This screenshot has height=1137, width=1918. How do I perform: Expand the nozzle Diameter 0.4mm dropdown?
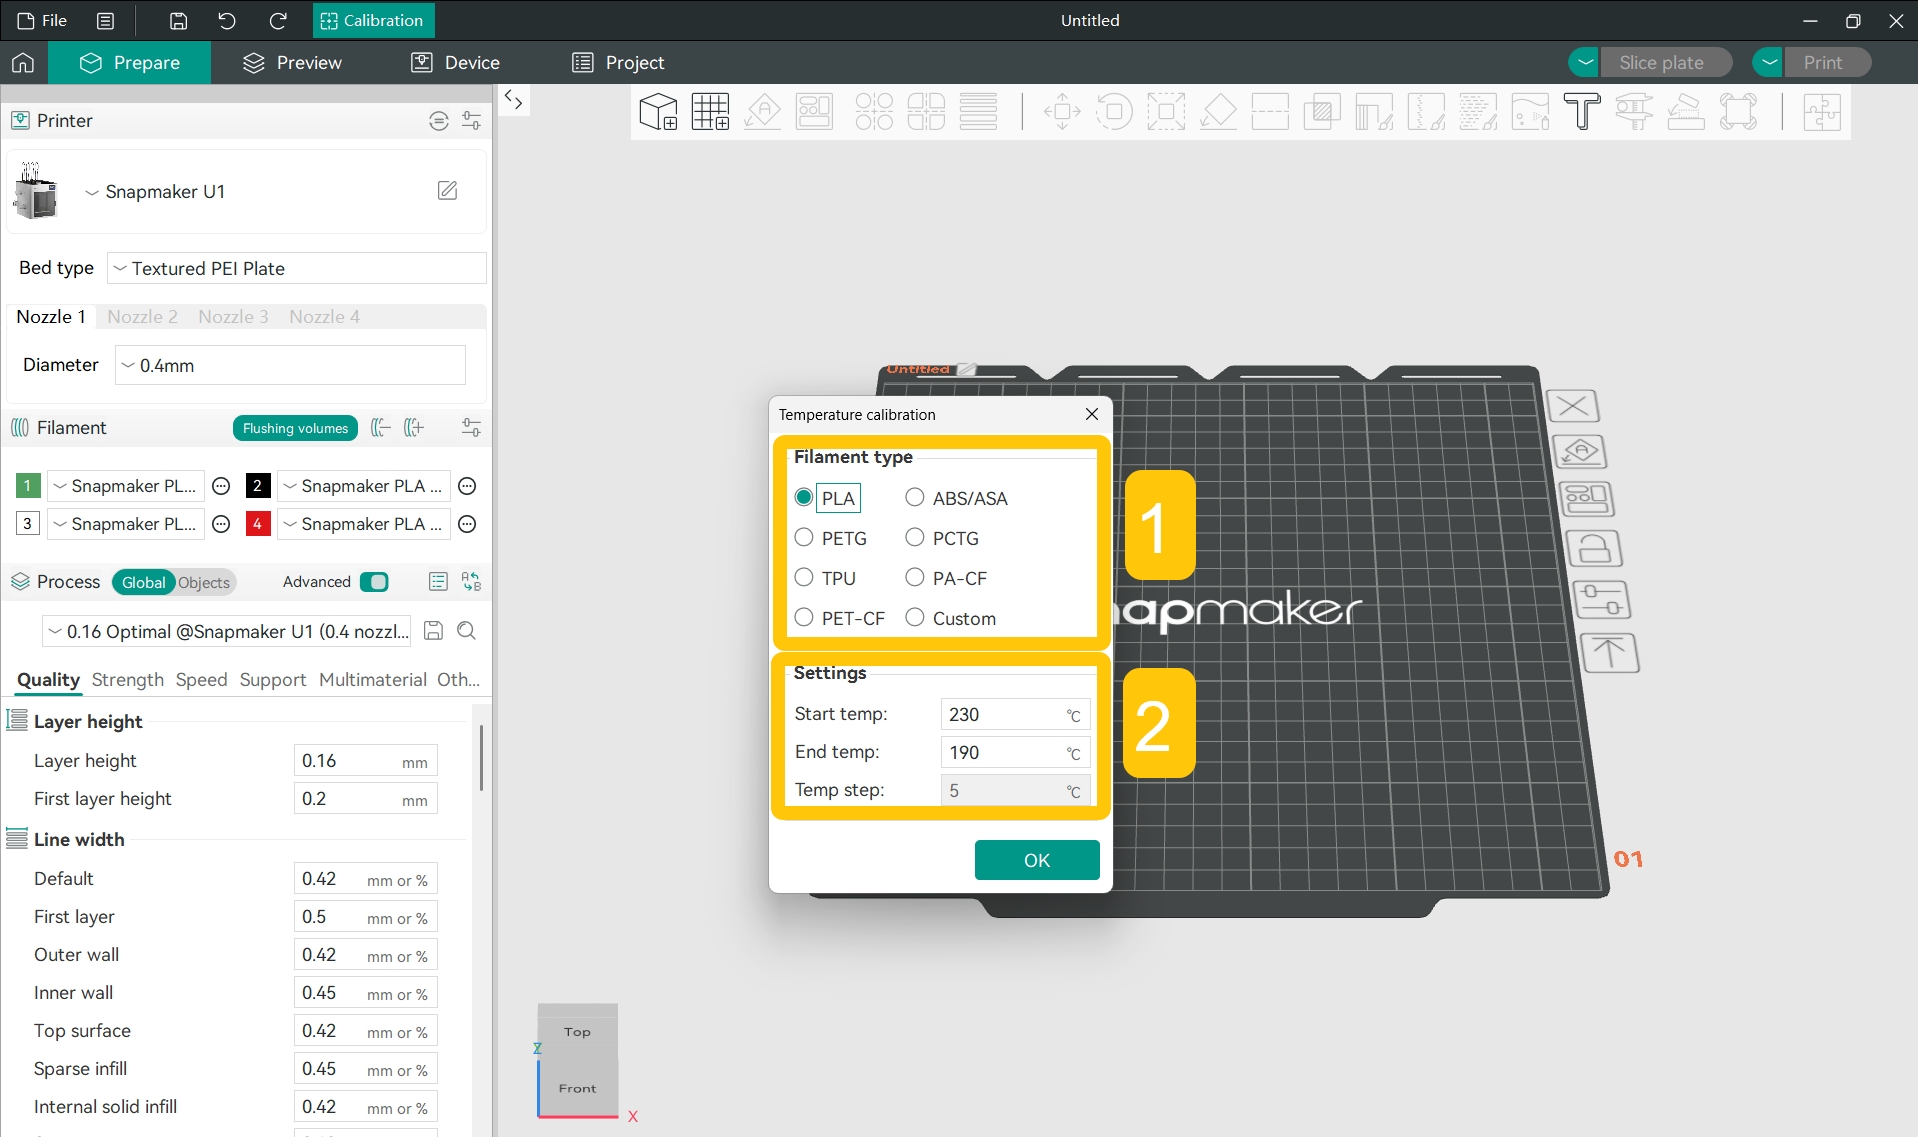[290, 365]
